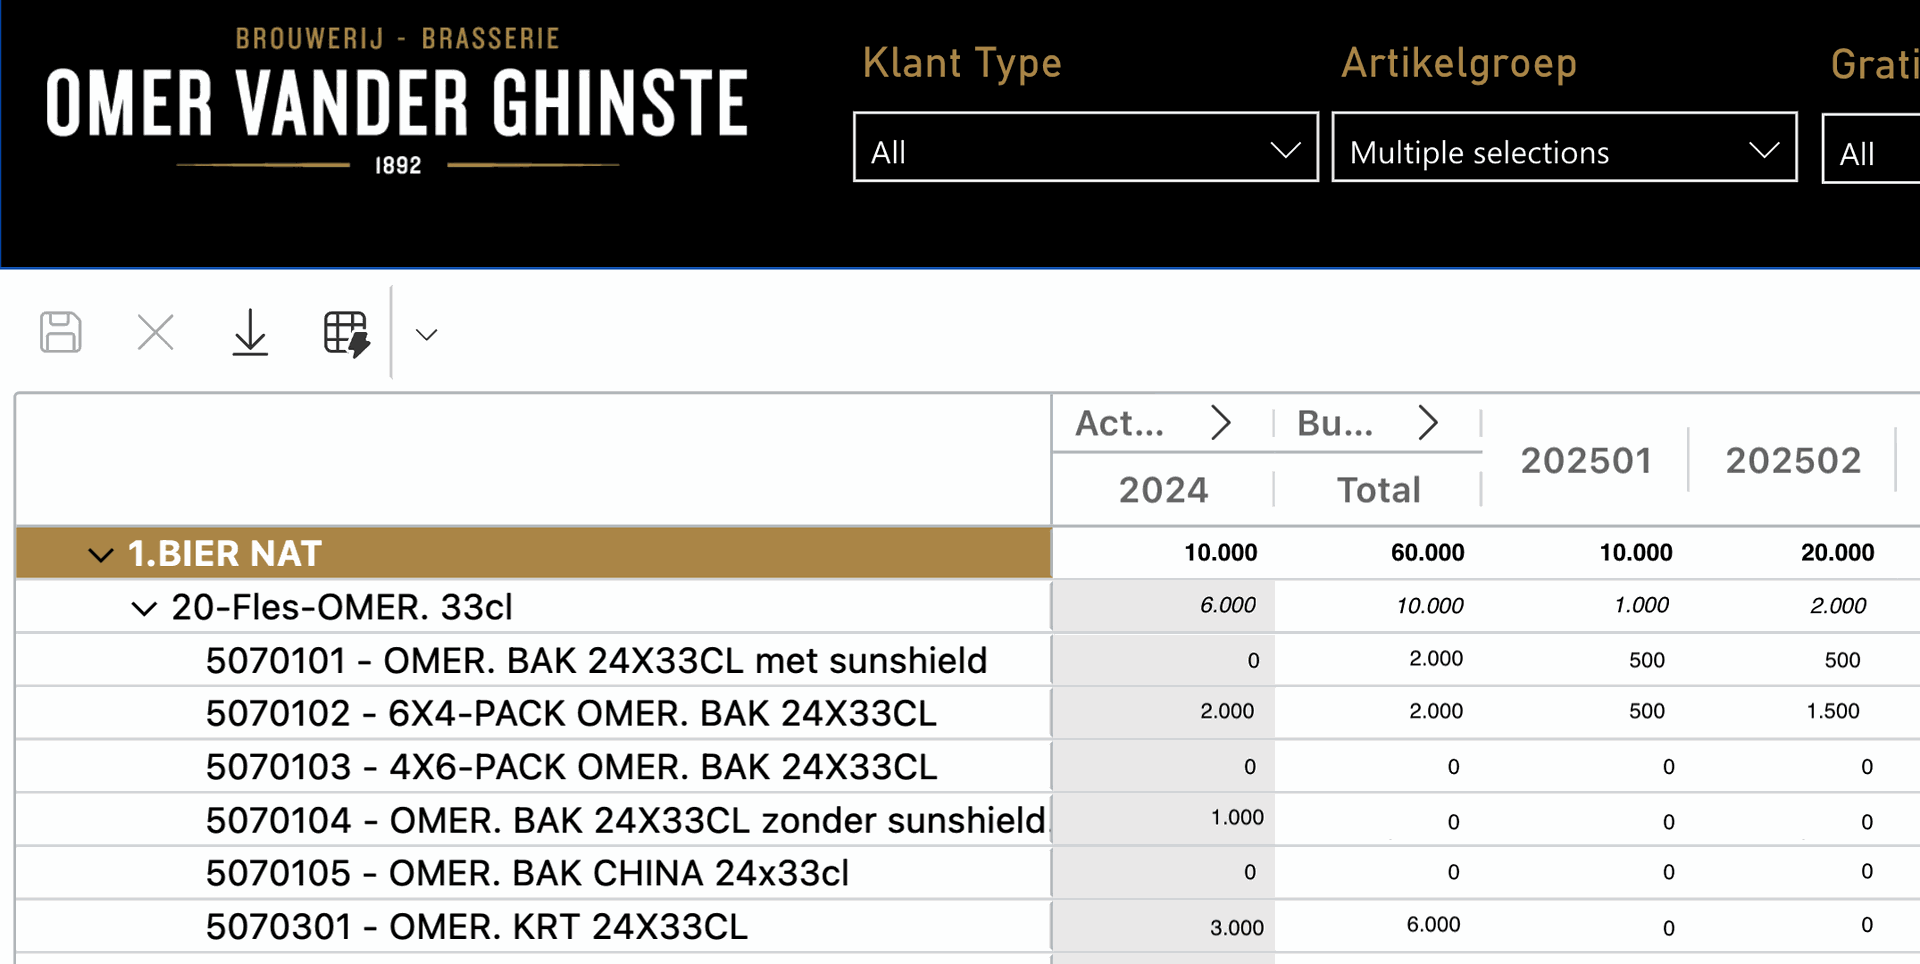
Task: Collapse the 1.BIER NAT group
Action: tap(101, 554)
